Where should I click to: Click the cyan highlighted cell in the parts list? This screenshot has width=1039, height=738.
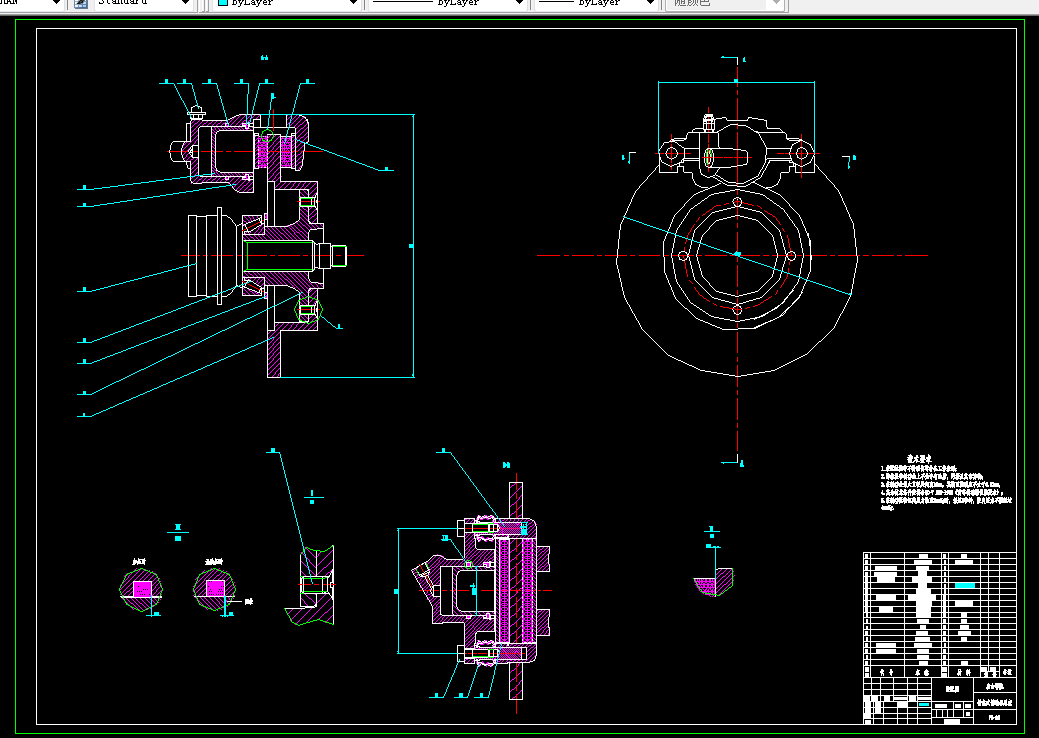coord(964,586)
